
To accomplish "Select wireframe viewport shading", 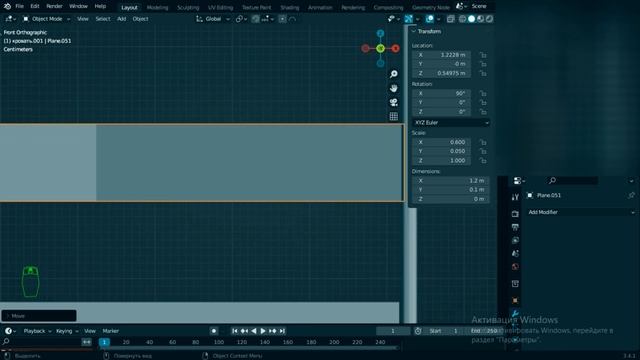I will [x=462, y=19].
